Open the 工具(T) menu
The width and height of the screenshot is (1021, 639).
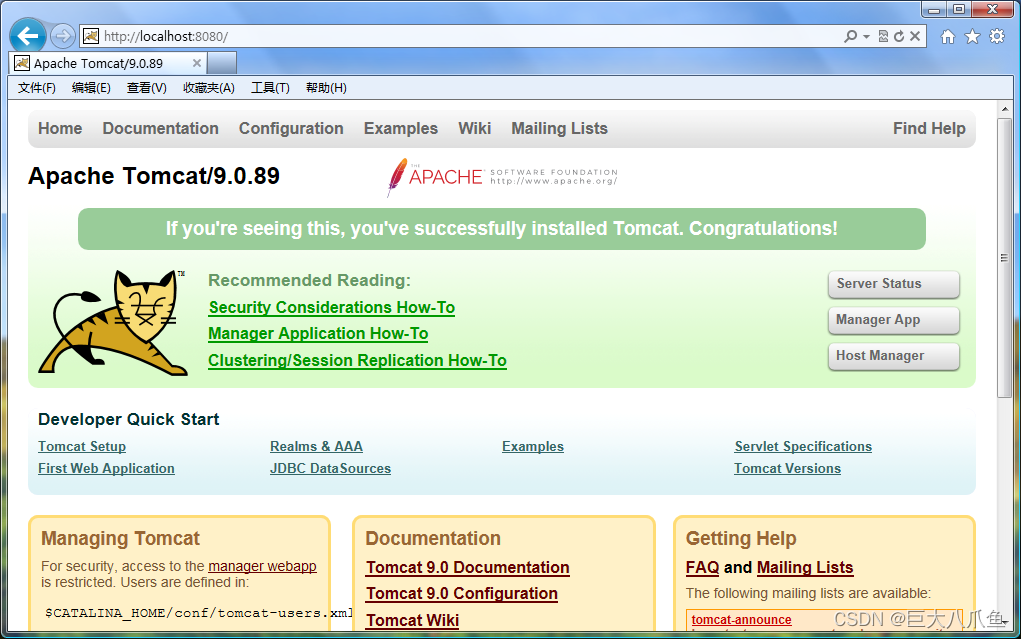270,88
